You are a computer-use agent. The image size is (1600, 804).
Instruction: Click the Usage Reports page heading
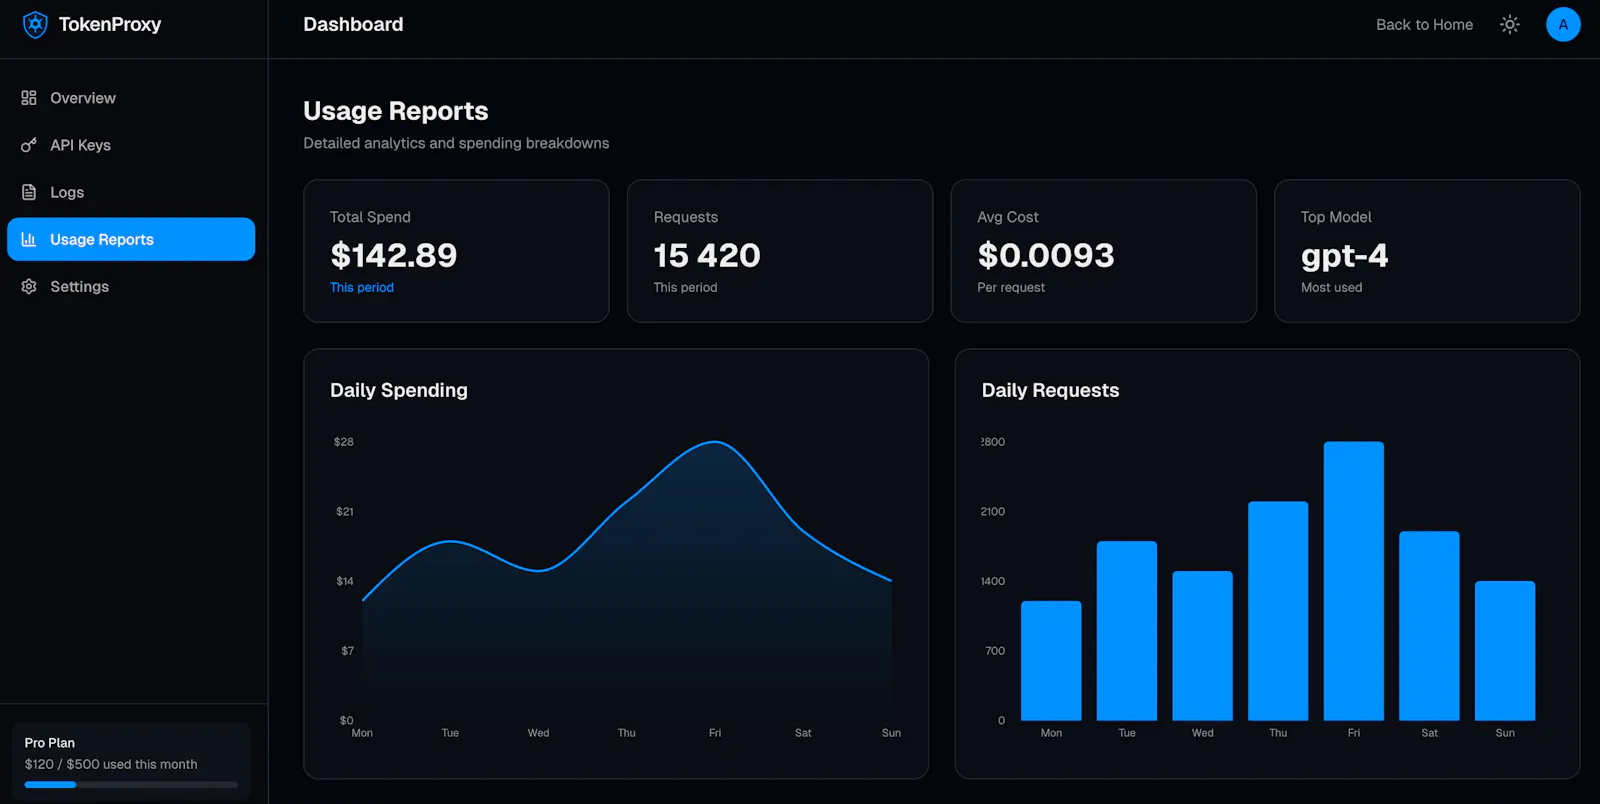(396, 111)
